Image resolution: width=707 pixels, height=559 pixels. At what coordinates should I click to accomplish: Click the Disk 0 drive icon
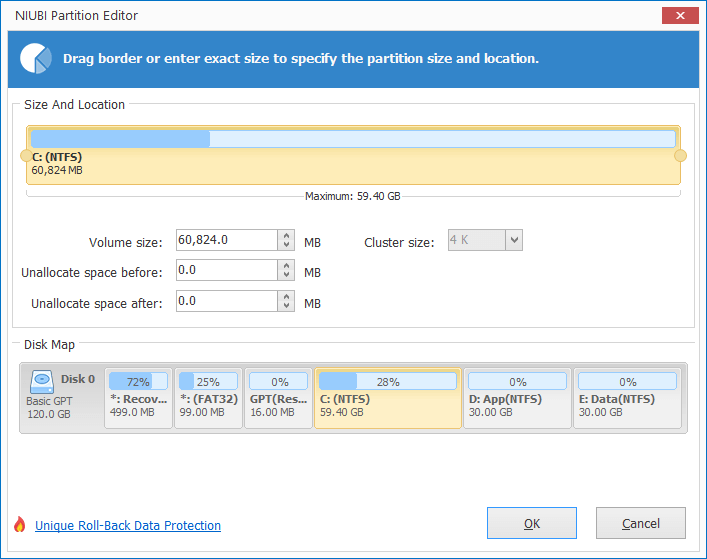pyautogui.click(x=42, y=382)
